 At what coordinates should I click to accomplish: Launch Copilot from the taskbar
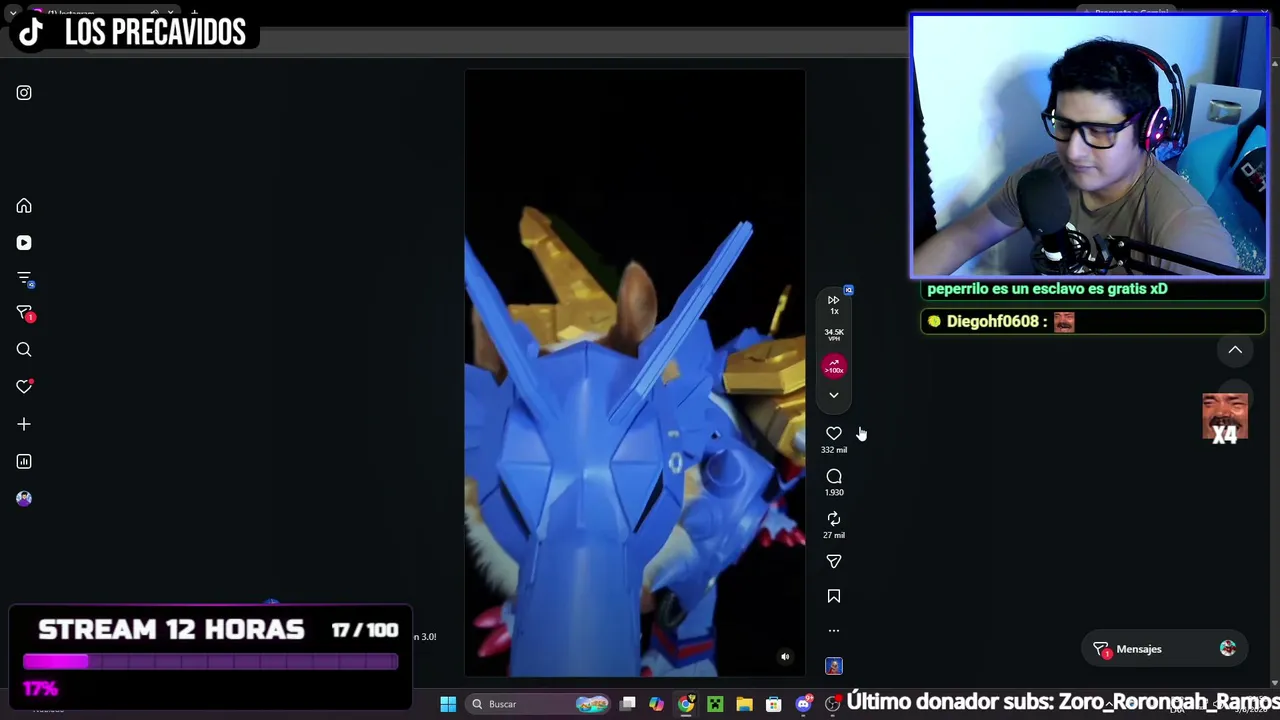pos(656,704)
